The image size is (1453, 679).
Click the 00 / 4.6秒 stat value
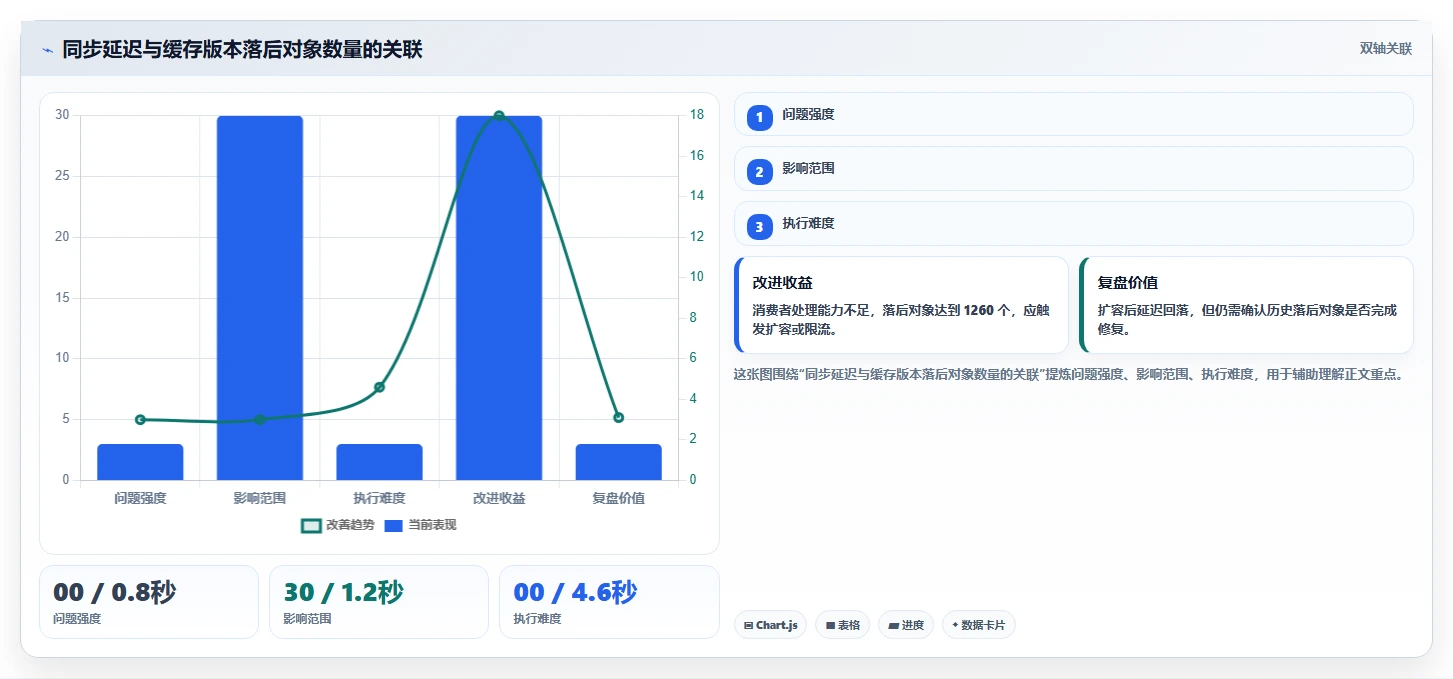574,593
